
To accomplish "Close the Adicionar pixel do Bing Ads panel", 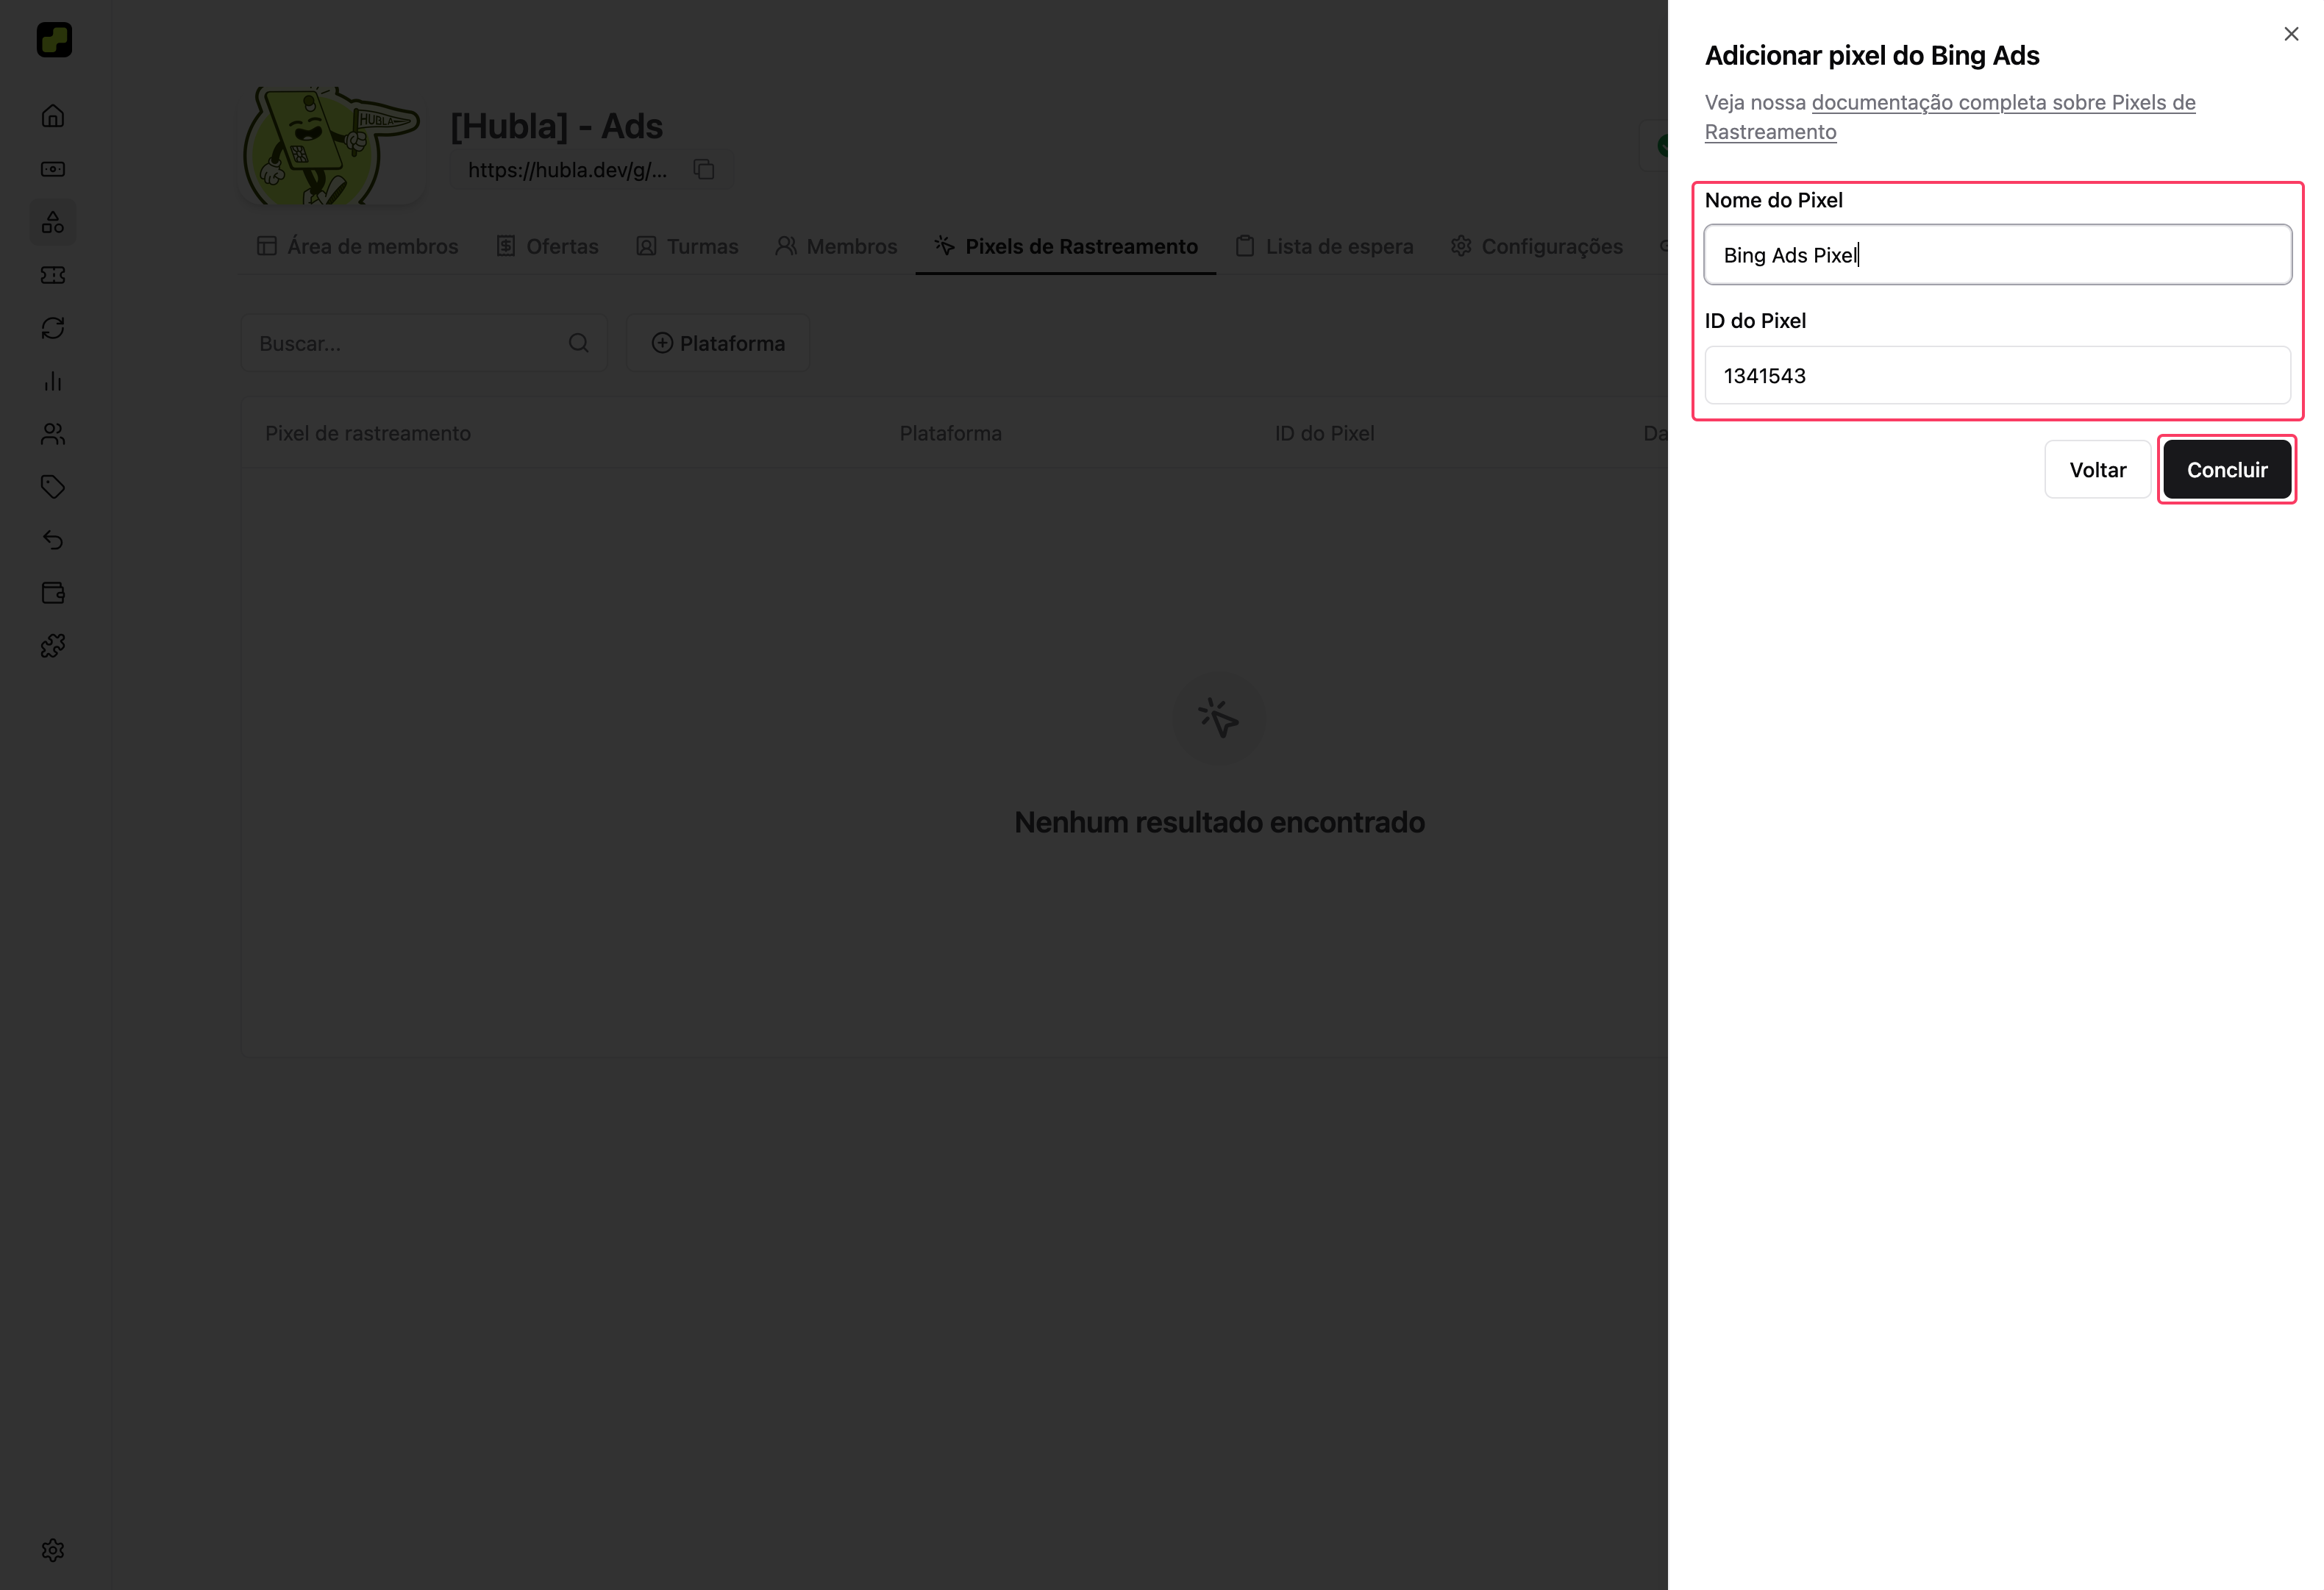I will point(2291,34).
